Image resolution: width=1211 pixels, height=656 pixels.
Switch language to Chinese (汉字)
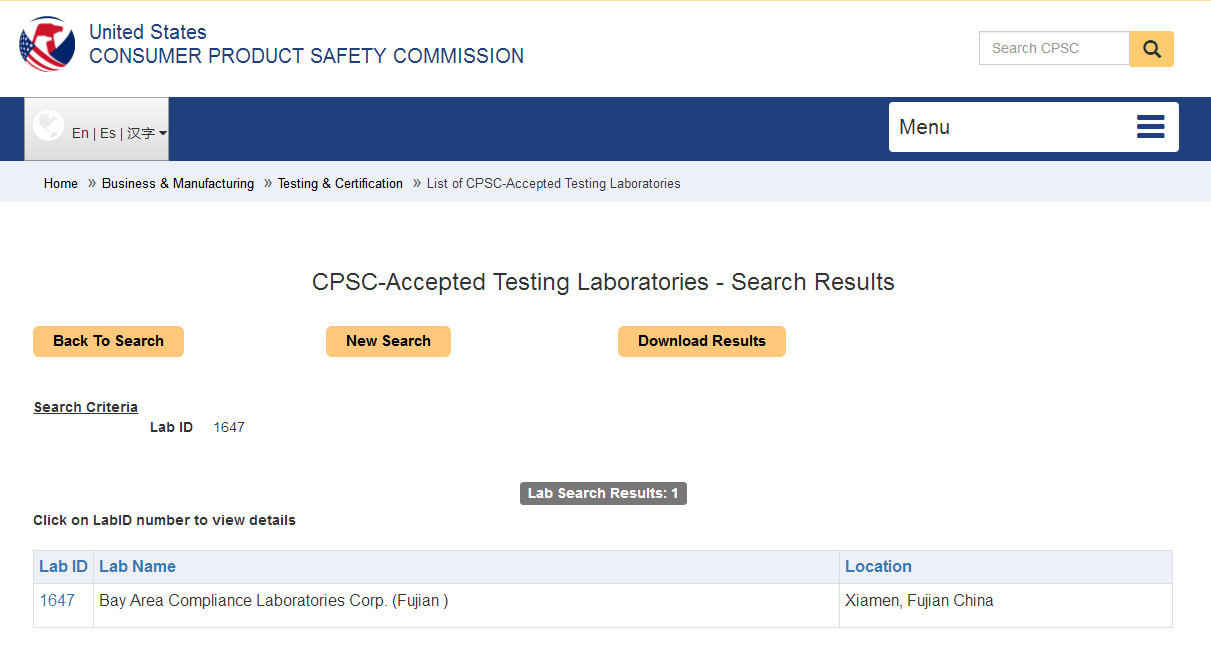click(141, 133)
